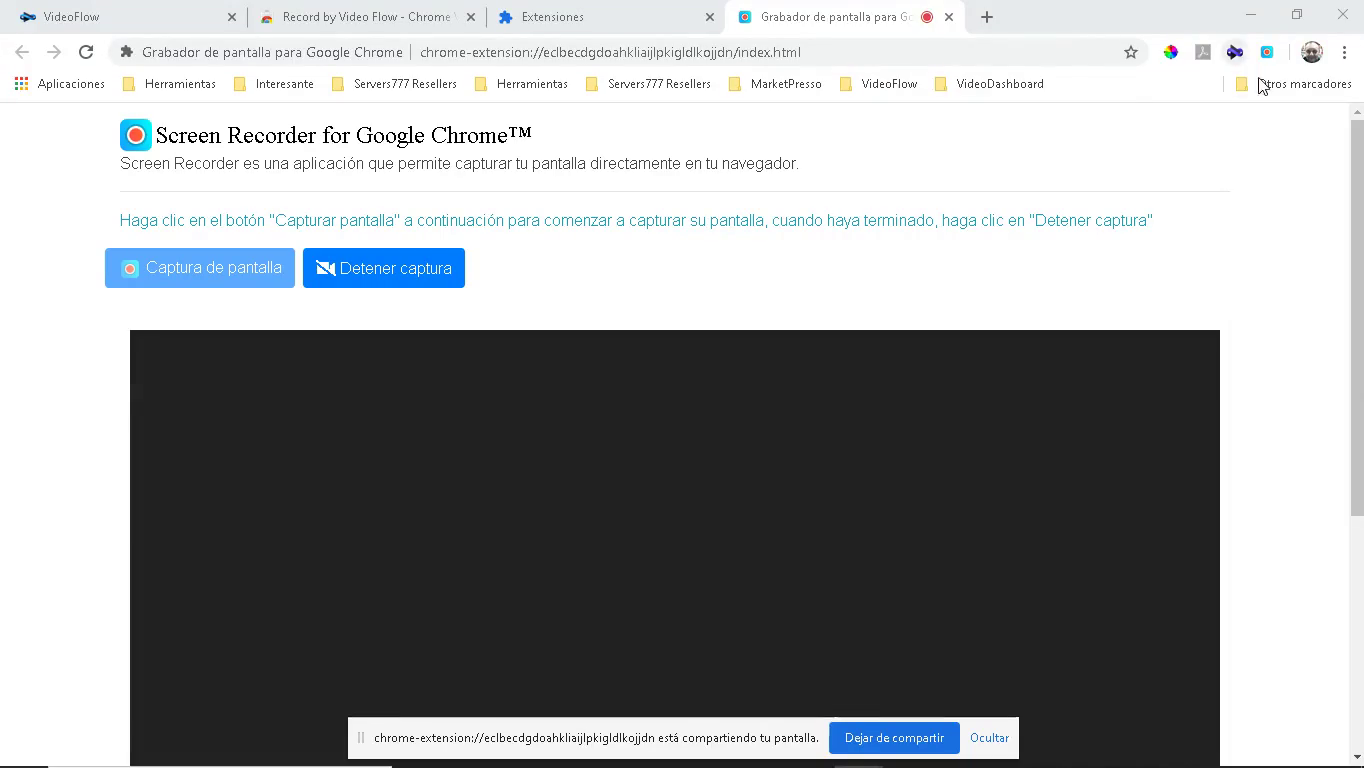This screenshot has height=768, width=1364.
Task: Open Herramientas folder beside Aplicaciones
Action: (169, 84)
